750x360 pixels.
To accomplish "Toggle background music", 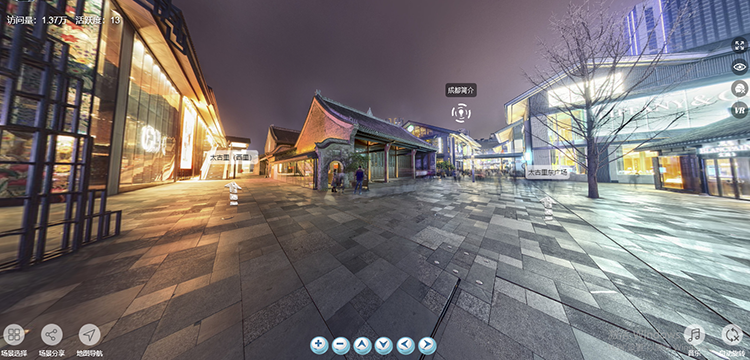I will coord(694,335).
